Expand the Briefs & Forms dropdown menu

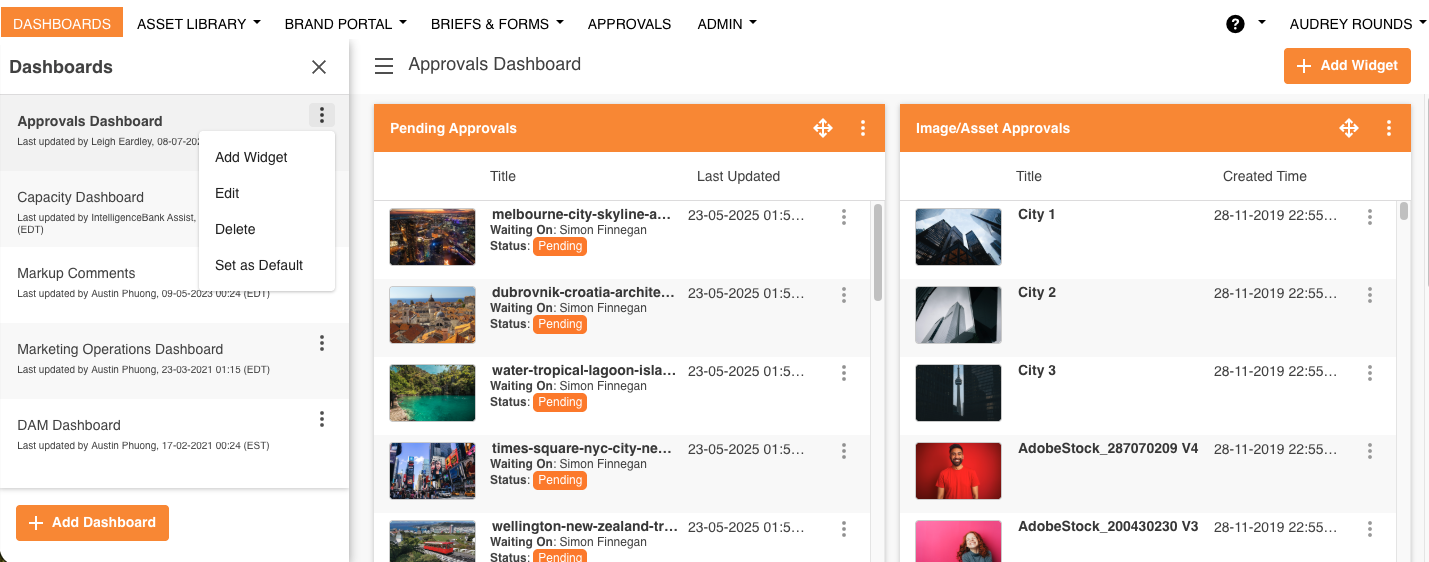coord(497,23)
